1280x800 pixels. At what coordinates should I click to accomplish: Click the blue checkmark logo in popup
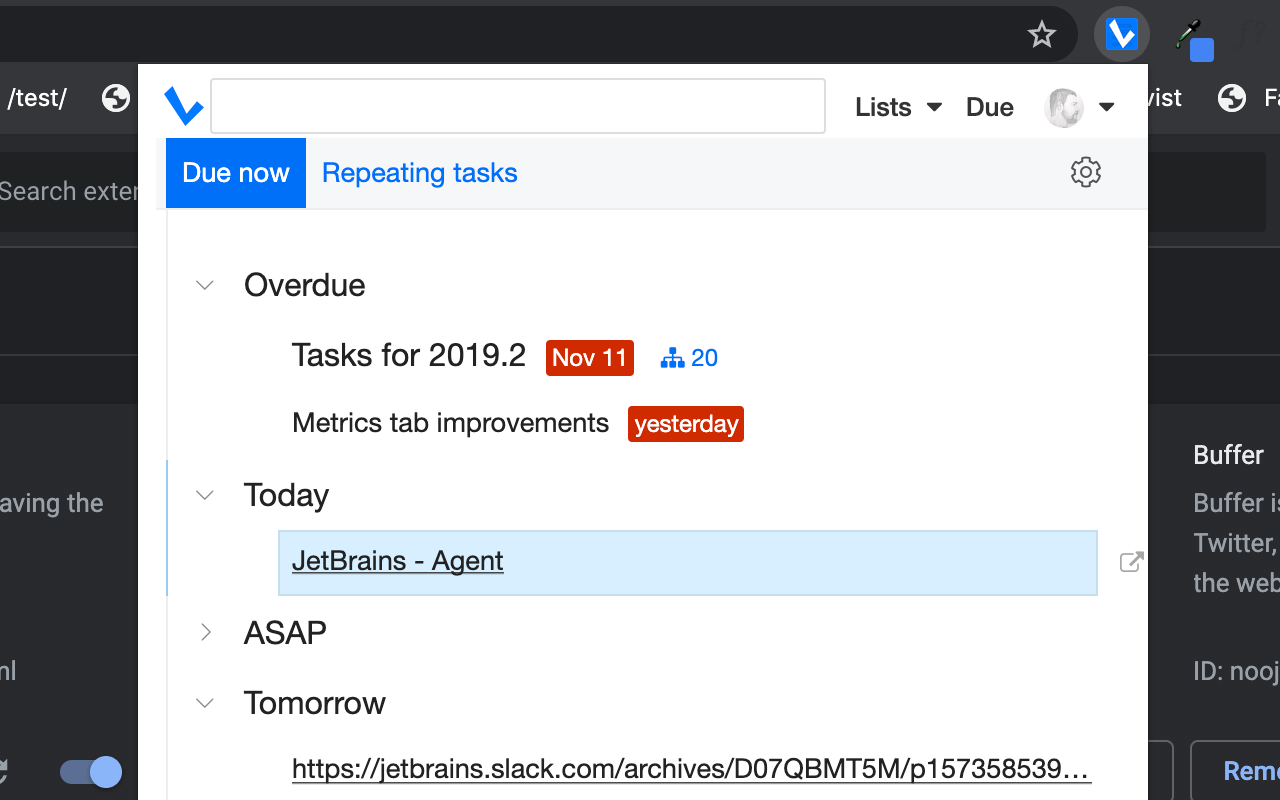pyautogui.click(x=184, y=106)
